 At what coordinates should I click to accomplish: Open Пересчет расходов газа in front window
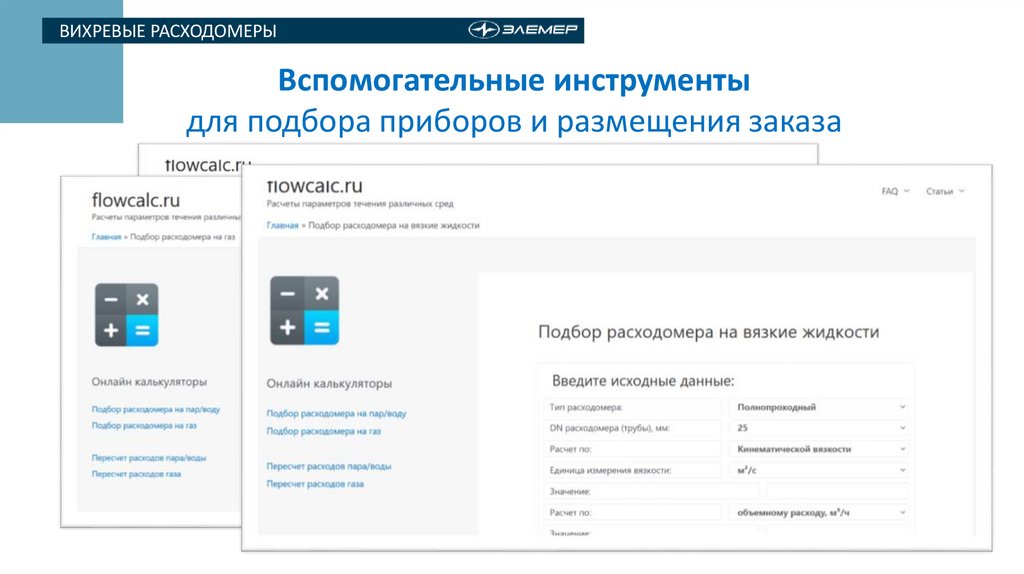(x=315, y=484)
